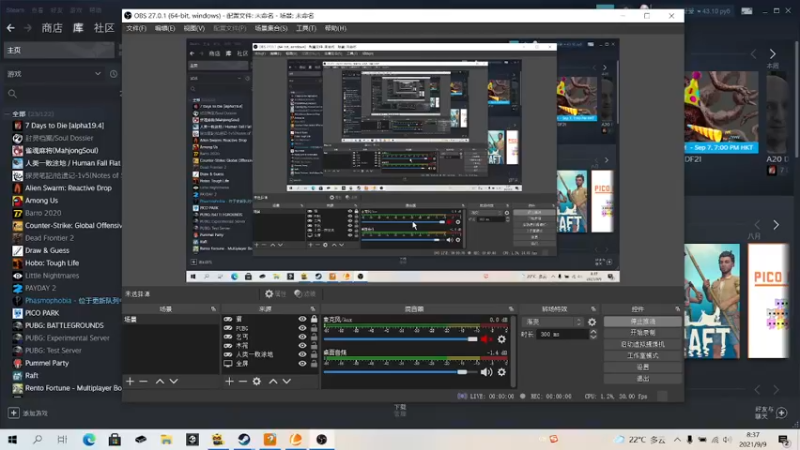
Task: Click the upper right chevron in the Steam showcase
Action: pos(772,54)
